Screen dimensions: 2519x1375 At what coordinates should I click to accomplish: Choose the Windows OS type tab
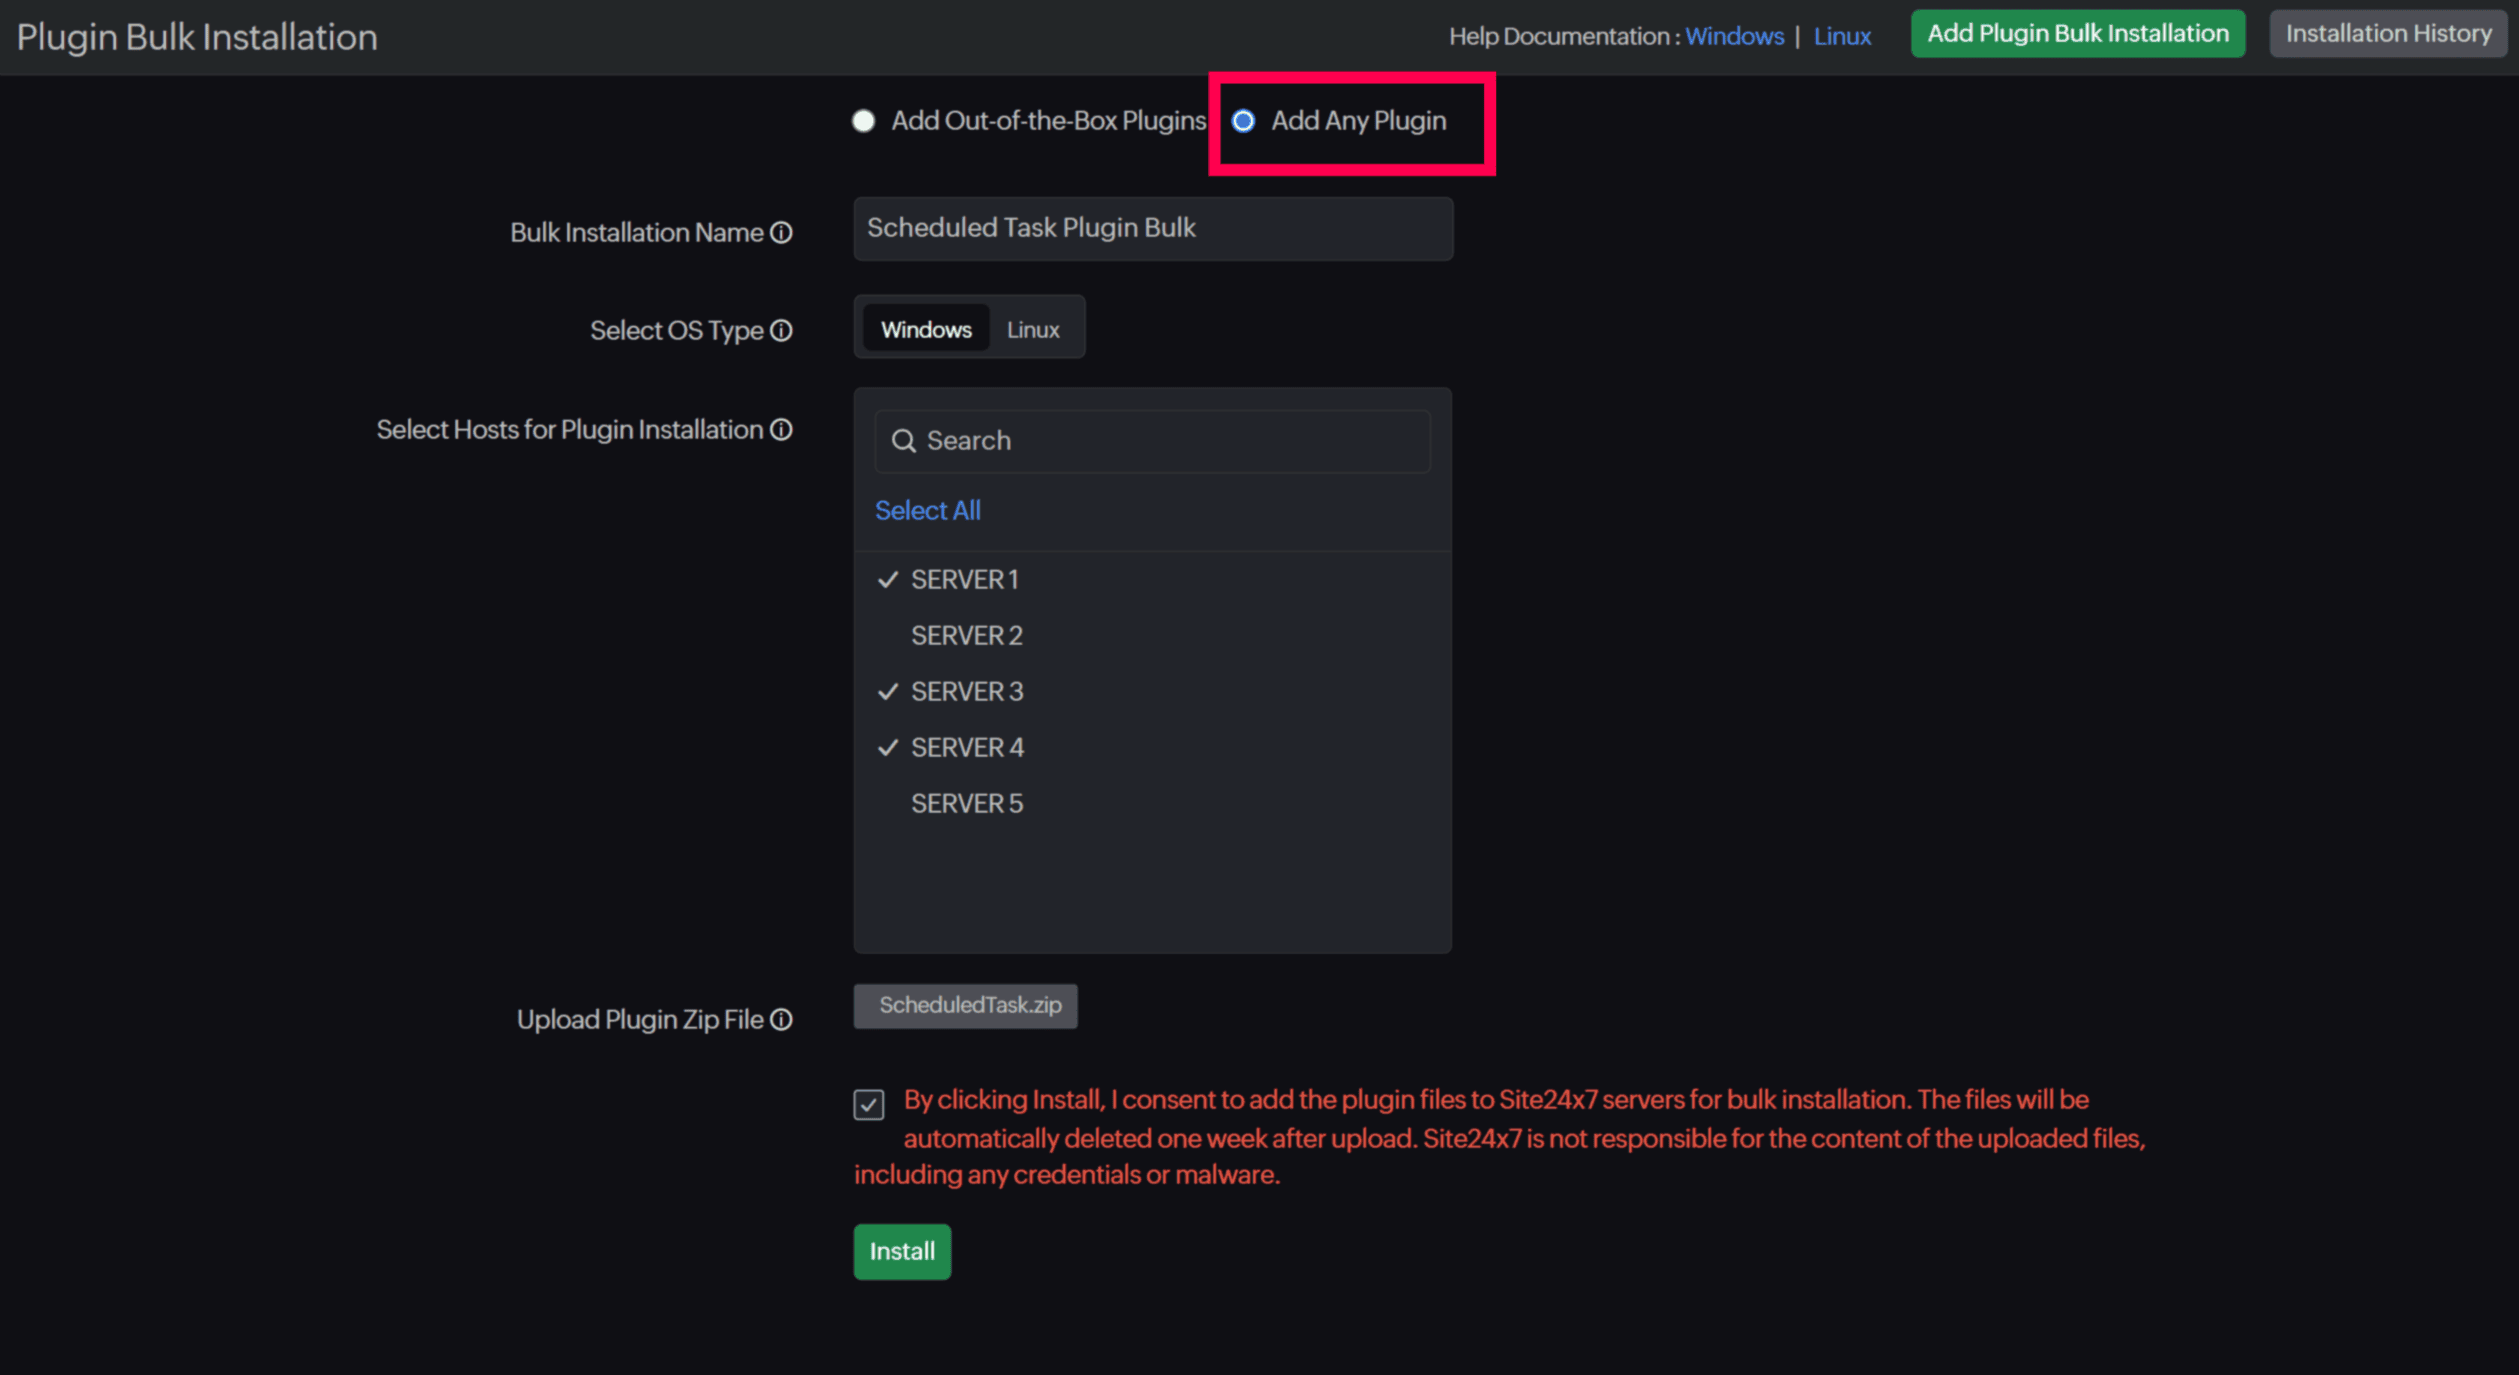click(925, 330)
